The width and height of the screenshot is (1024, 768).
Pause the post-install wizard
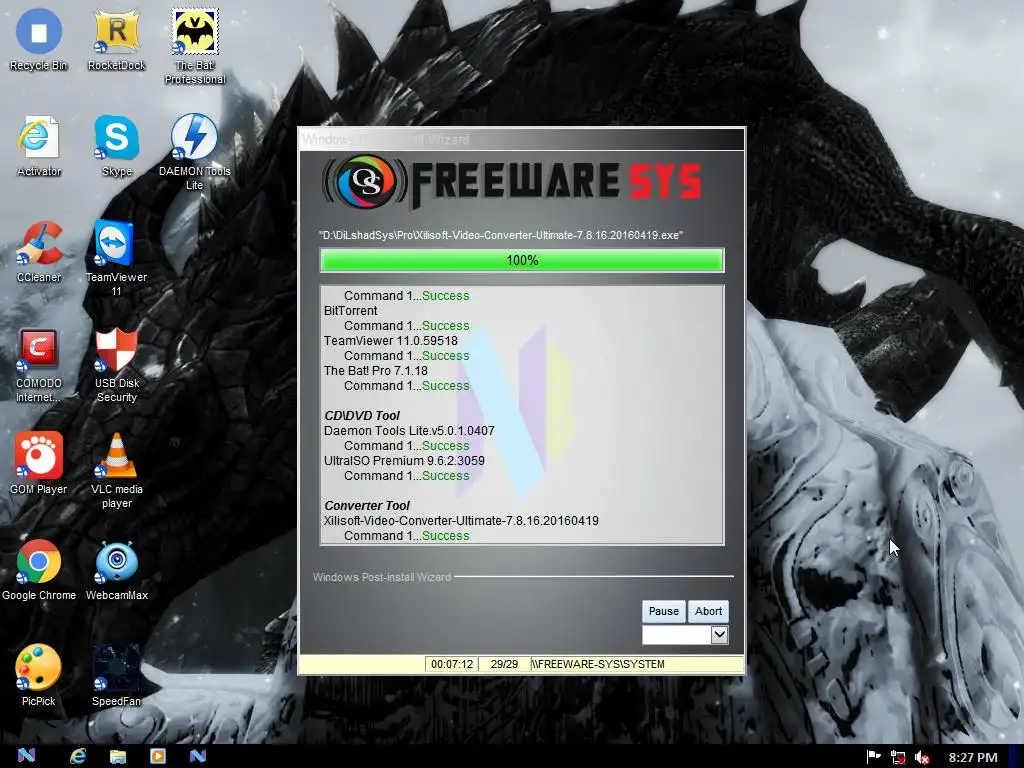click(x=664, y=611)
